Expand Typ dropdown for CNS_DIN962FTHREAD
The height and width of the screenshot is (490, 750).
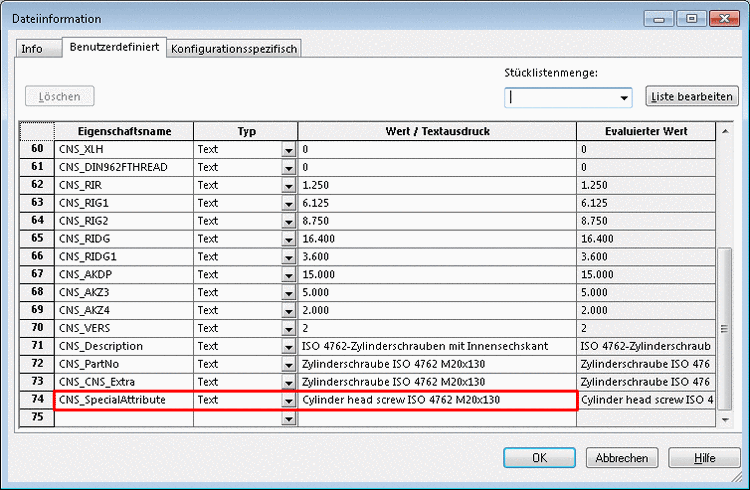pyautogui.click(x=288, y=167)
